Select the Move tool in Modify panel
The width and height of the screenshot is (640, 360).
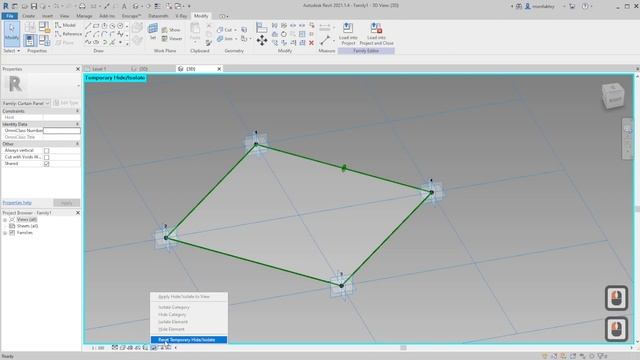(x=262, y=40)
